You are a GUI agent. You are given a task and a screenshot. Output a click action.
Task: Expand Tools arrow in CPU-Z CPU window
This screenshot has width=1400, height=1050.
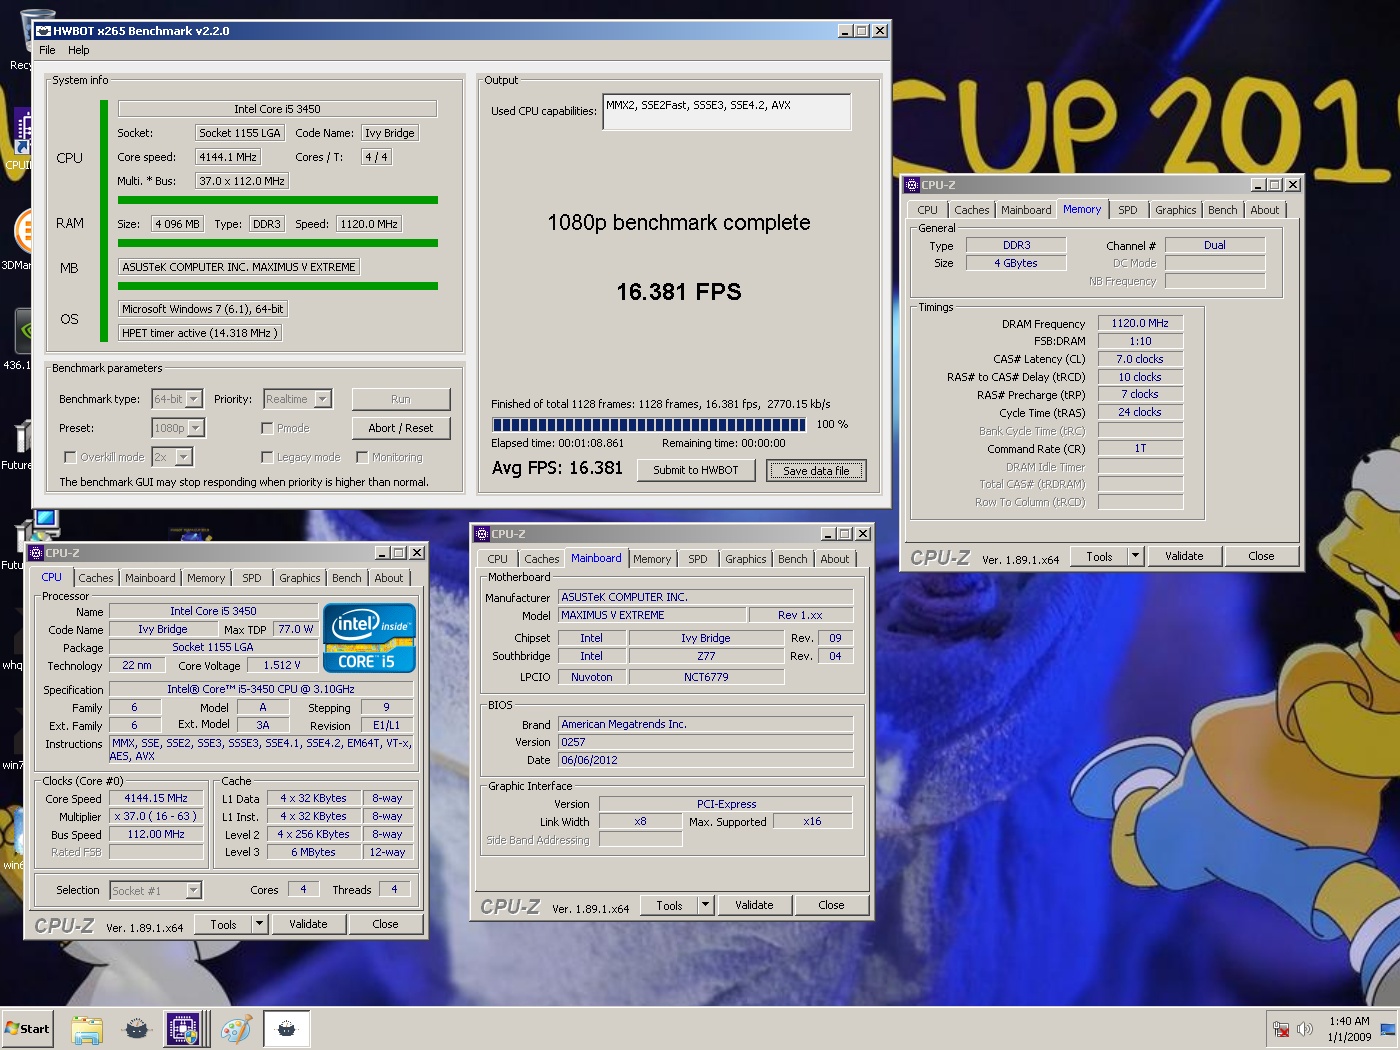(259, 924)
